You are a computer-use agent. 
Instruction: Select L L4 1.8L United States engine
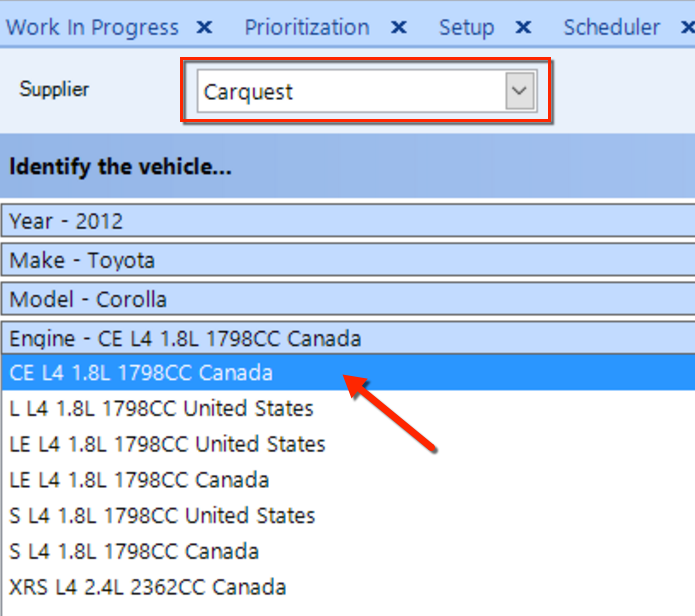click(x=348, y=408)
